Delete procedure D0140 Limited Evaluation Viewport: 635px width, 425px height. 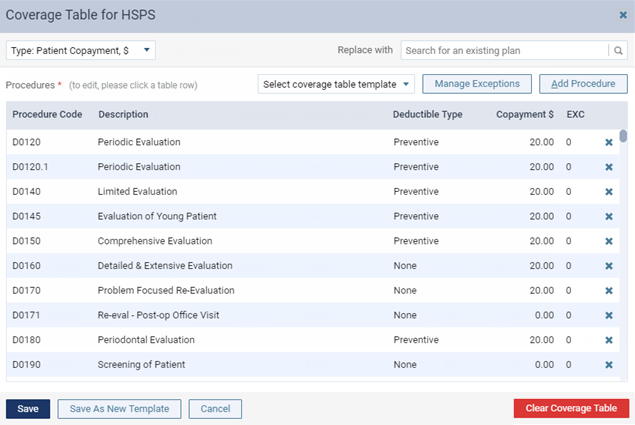coord(609,192)
